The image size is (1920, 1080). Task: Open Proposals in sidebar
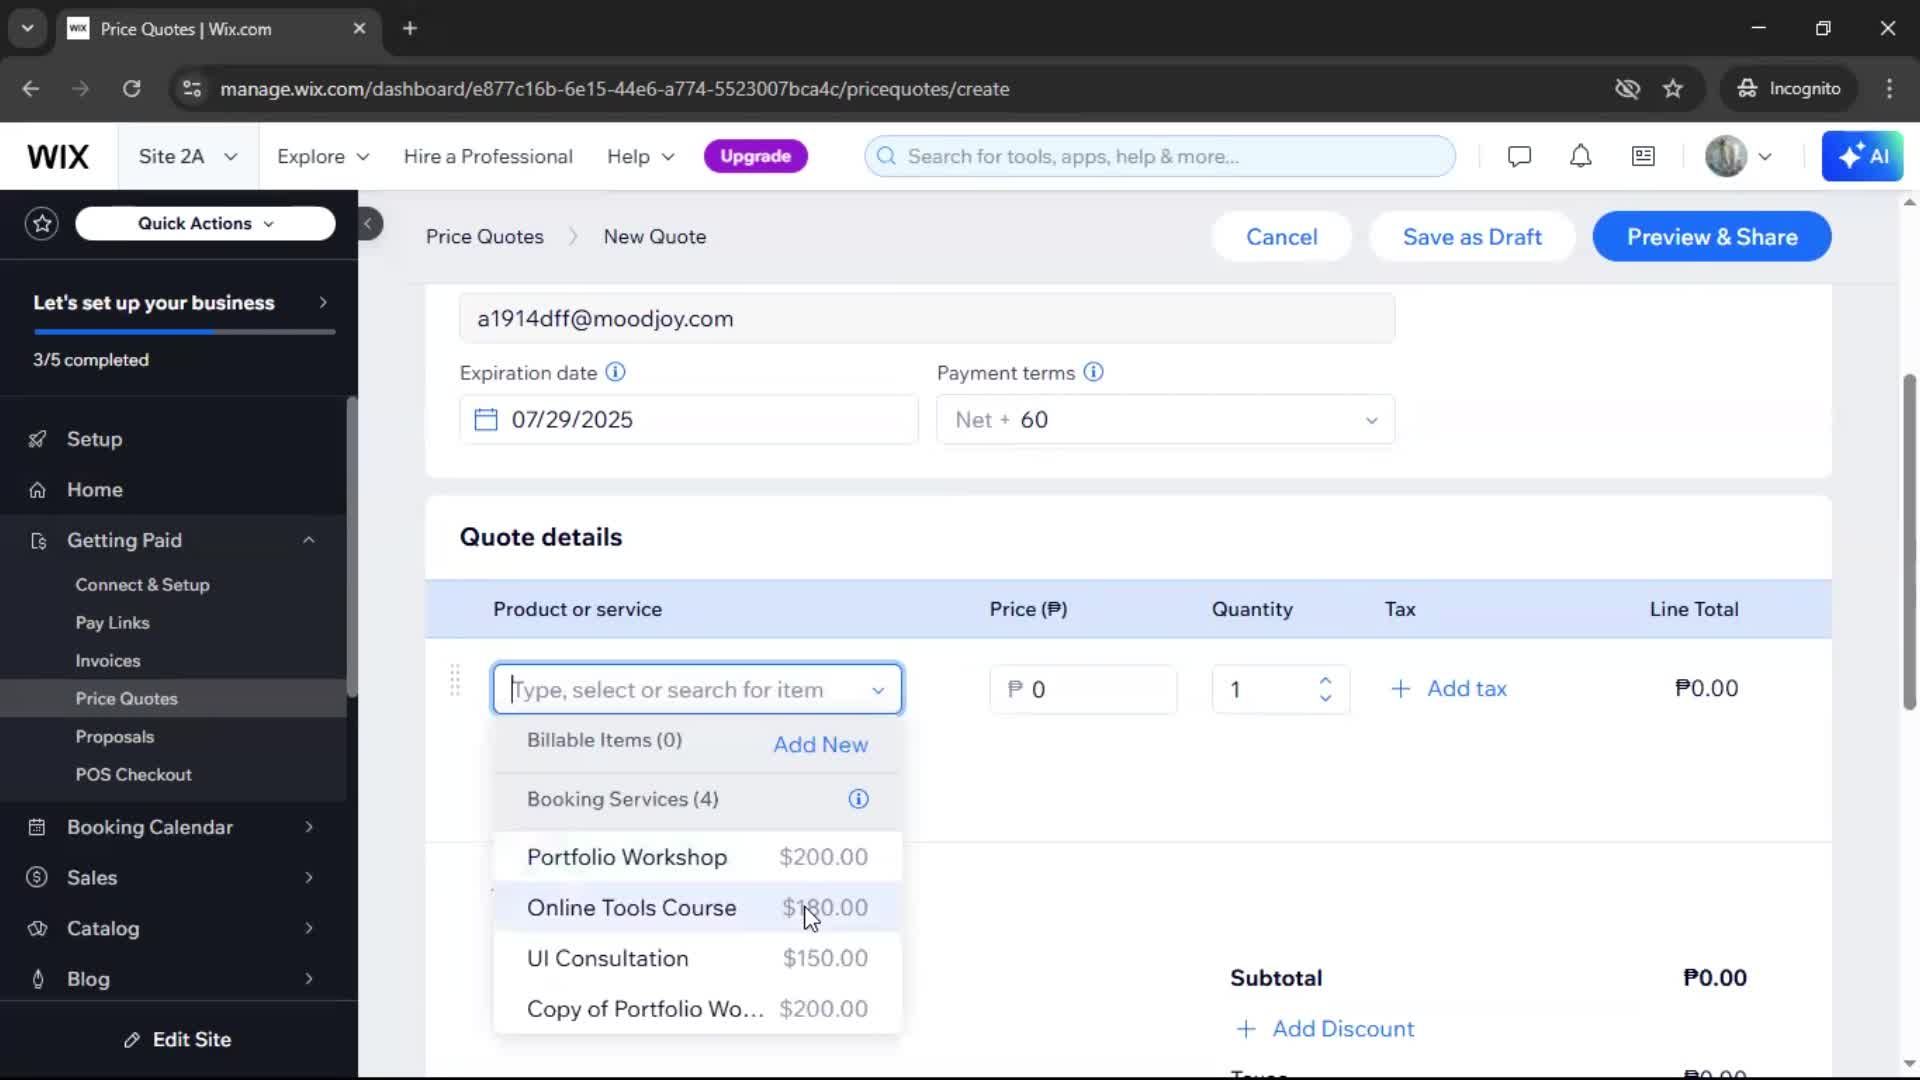(115, 737)
